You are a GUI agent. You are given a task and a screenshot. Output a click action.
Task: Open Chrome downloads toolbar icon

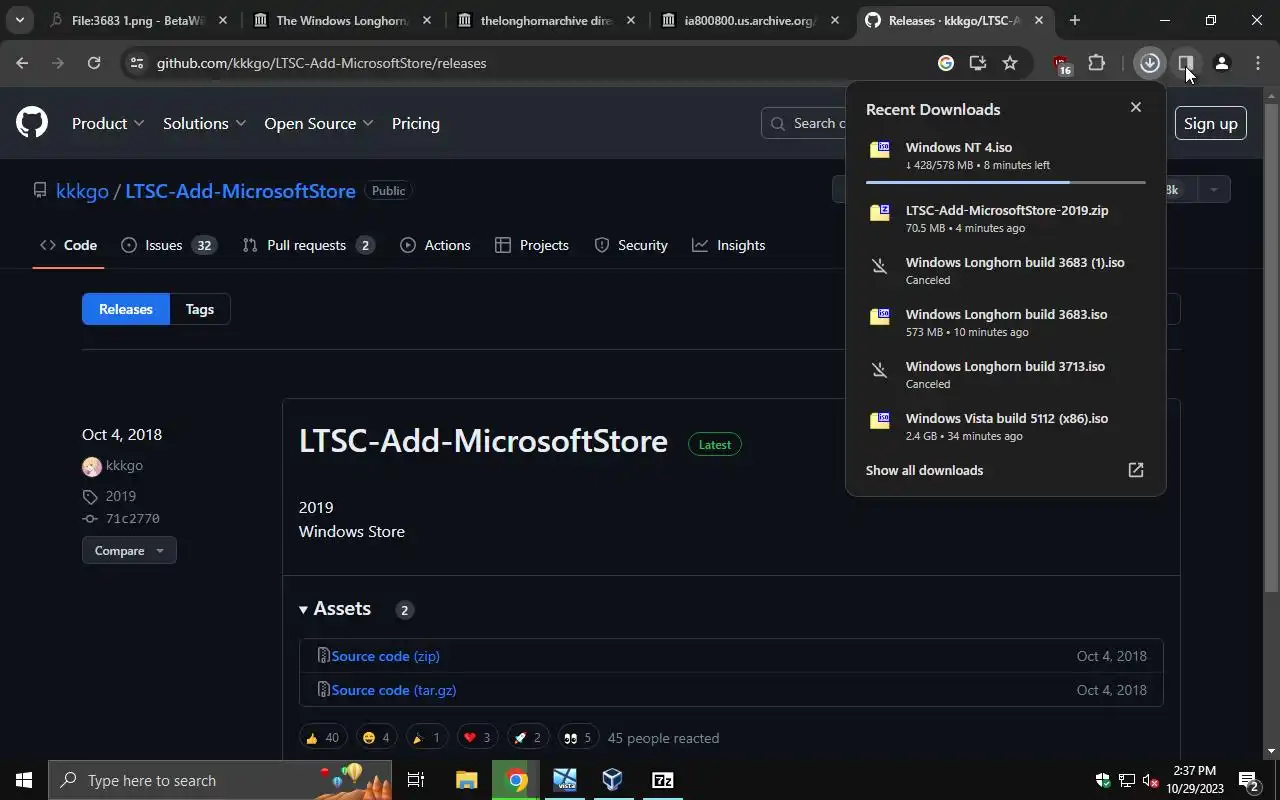pos(1150,63)
